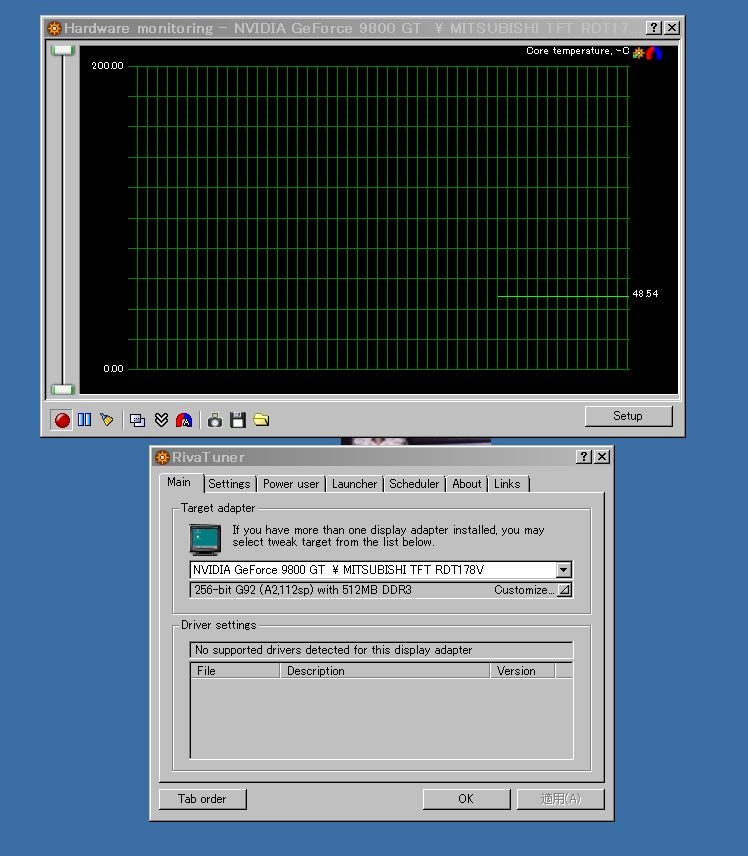Click RivaTuner help question button
This screenshot has height=856, width=748.
pyautogui.click(x=584, y=457)
